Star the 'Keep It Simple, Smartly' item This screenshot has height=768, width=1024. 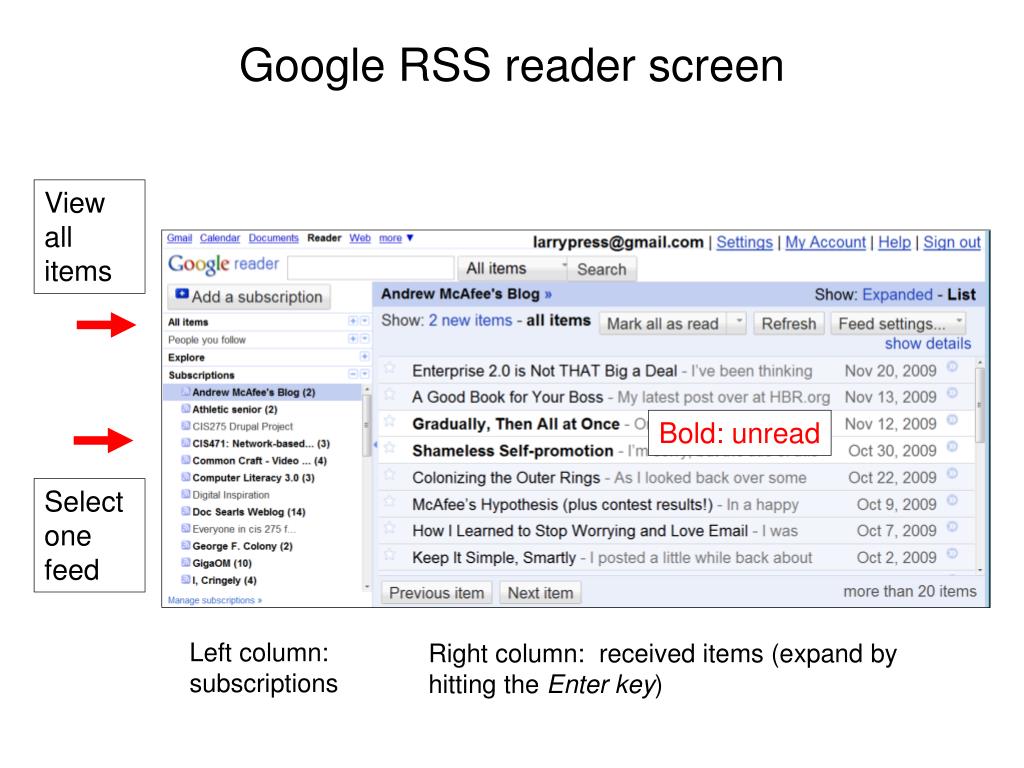click(x=390, y=554)
